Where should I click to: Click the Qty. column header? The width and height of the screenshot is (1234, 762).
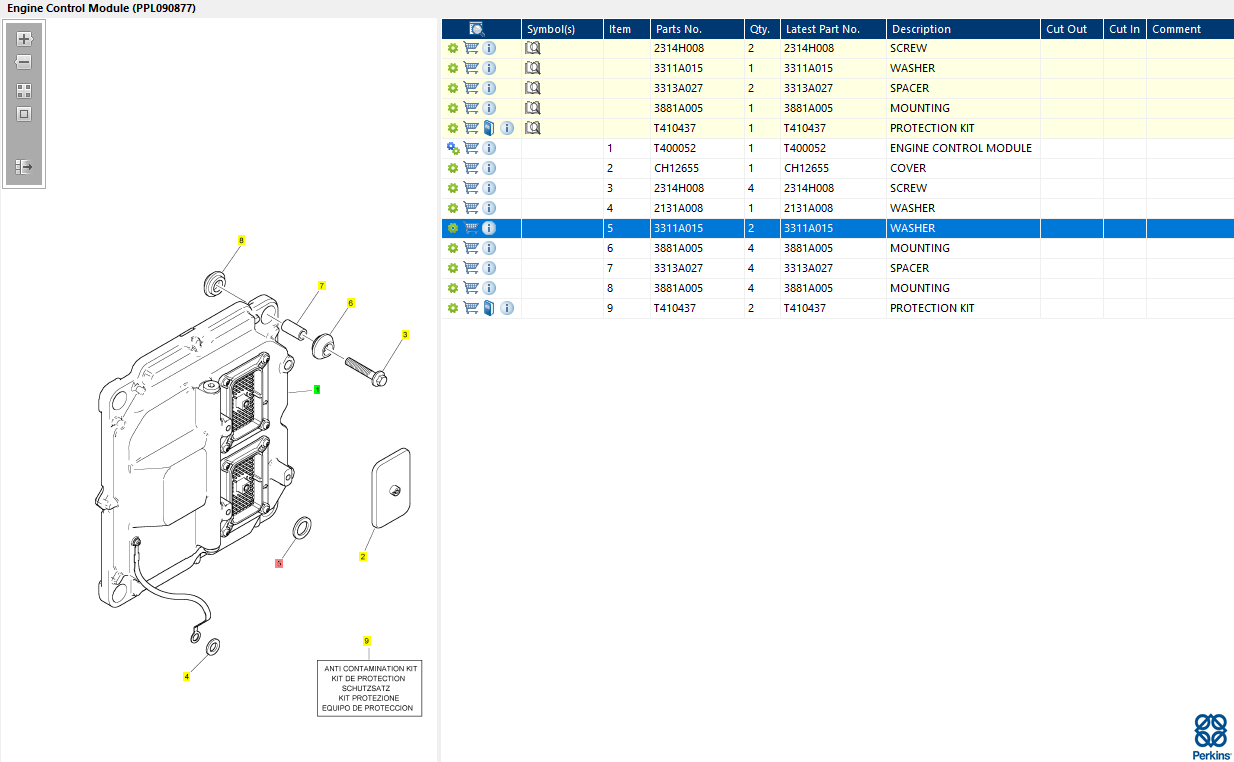[760, 29]
